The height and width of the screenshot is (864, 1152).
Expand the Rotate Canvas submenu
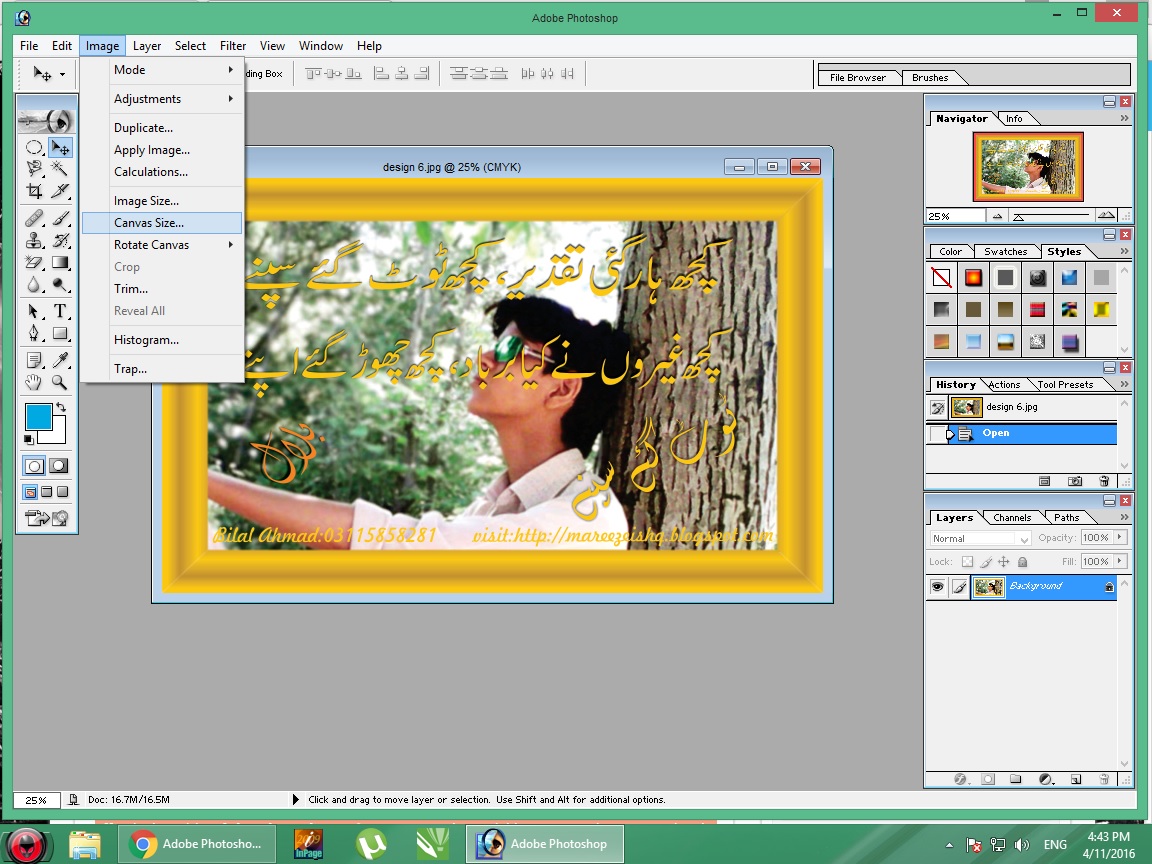pyautogui.click(x=162, y=245)
